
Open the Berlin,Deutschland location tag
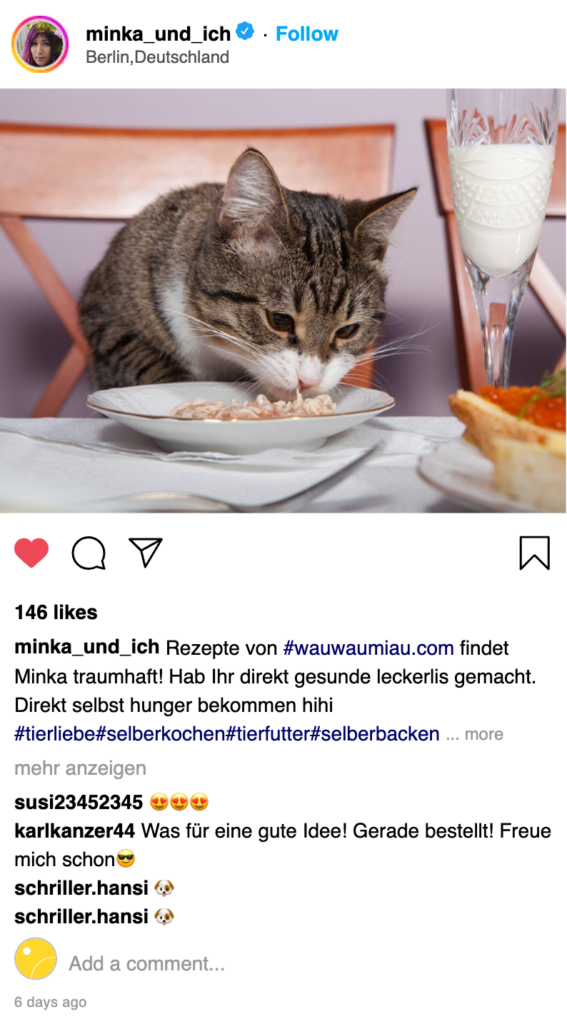(x=157, y=57)
